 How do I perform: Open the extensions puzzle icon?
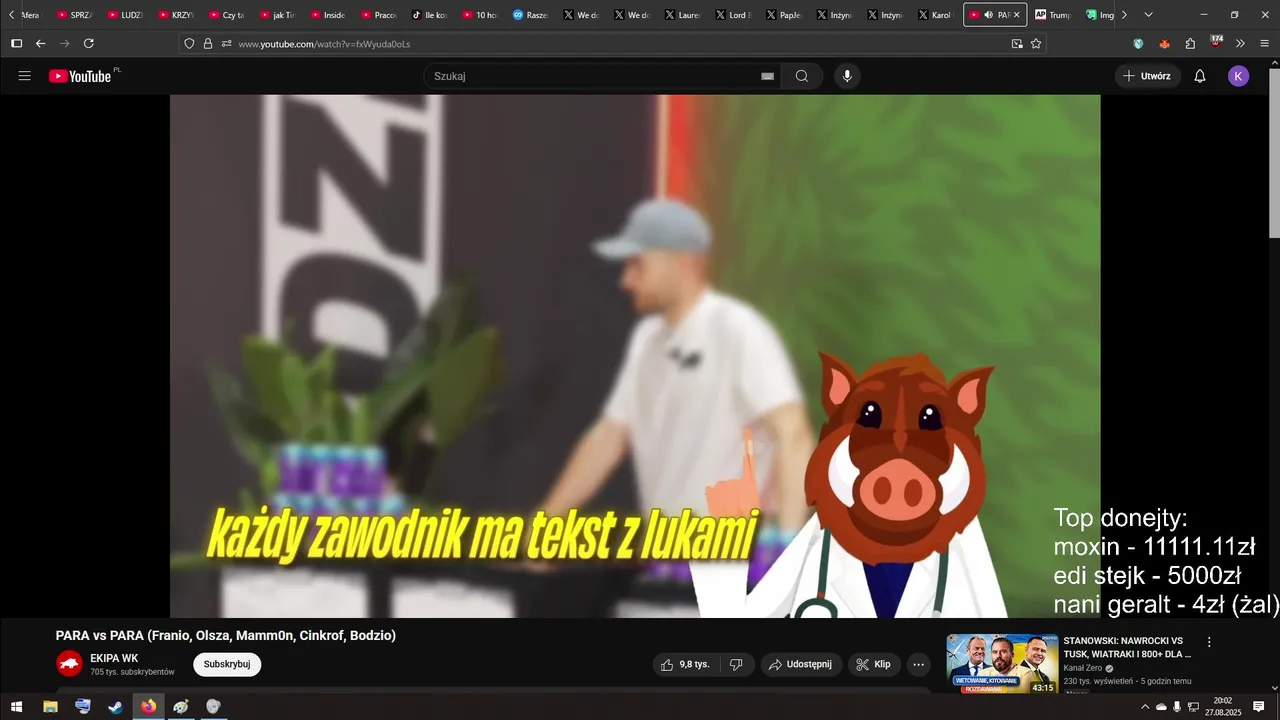click(1190, 43)
